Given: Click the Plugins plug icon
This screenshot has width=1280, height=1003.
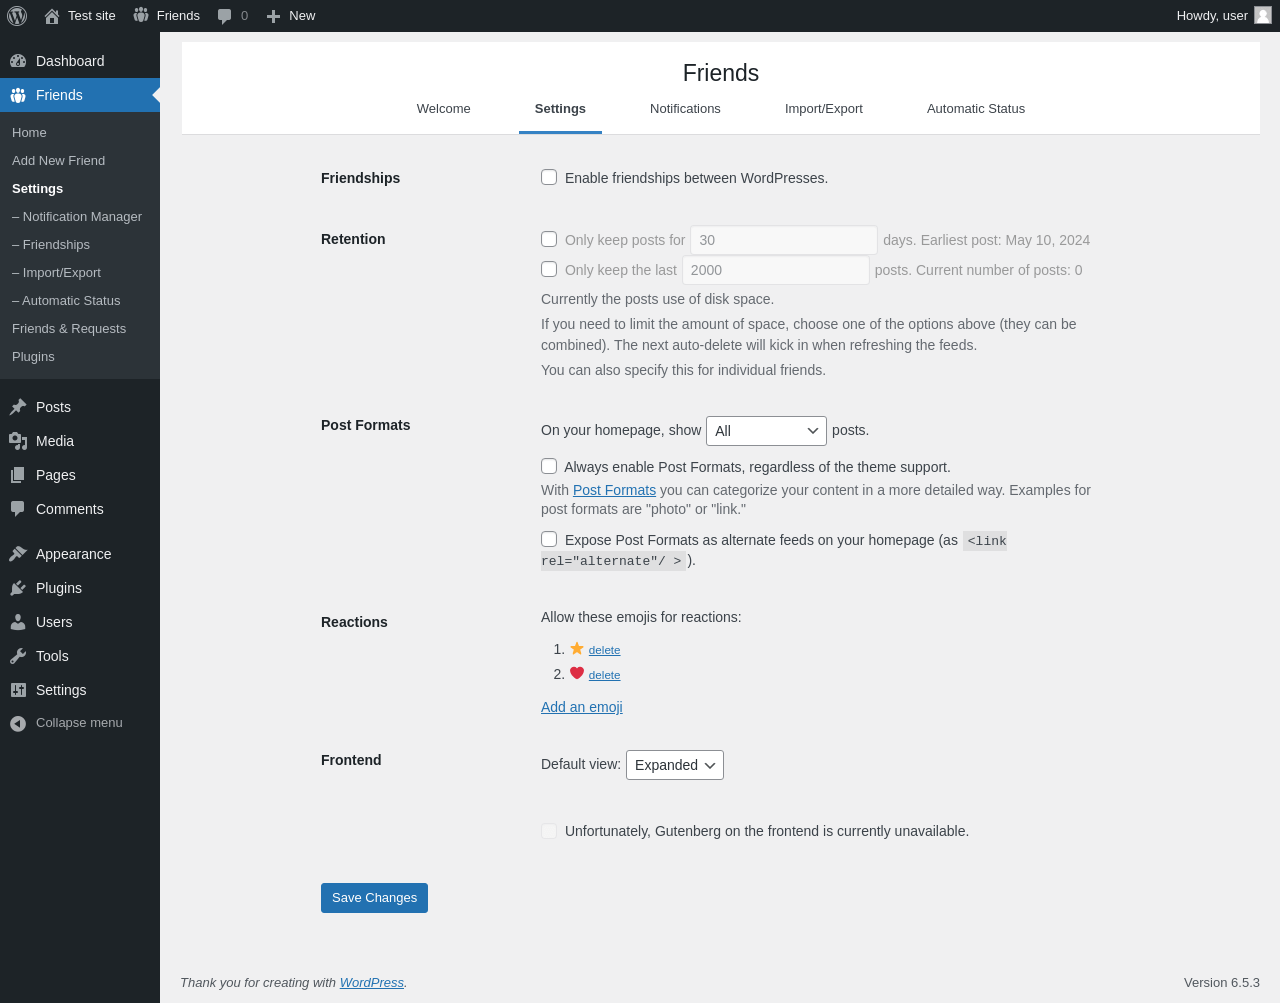Looking at the screenshot, I should click(x=18, y=588).
